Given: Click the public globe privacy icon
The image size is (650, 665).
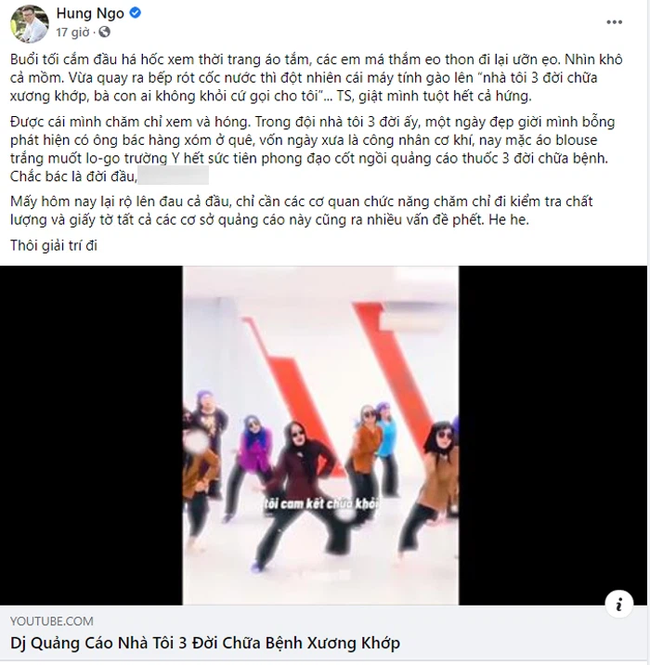Looking at the screenshot, I should point(104,32).
